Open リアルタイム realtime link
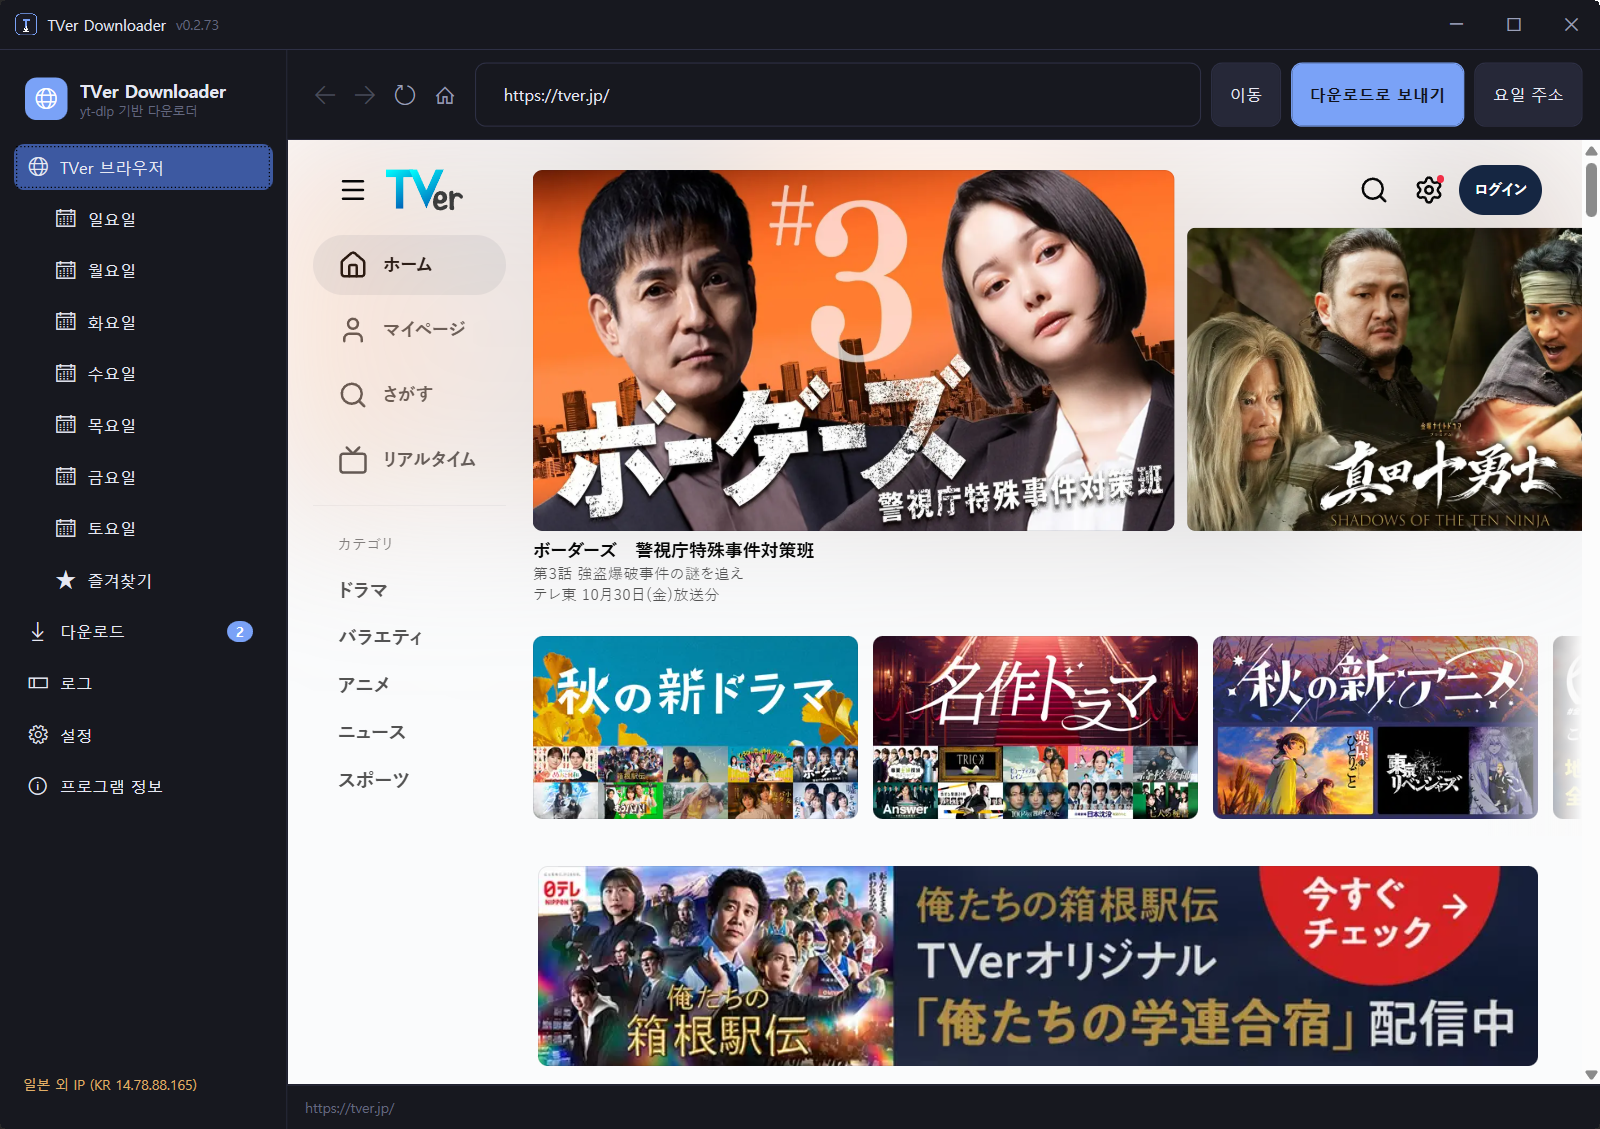 point(409,460)
